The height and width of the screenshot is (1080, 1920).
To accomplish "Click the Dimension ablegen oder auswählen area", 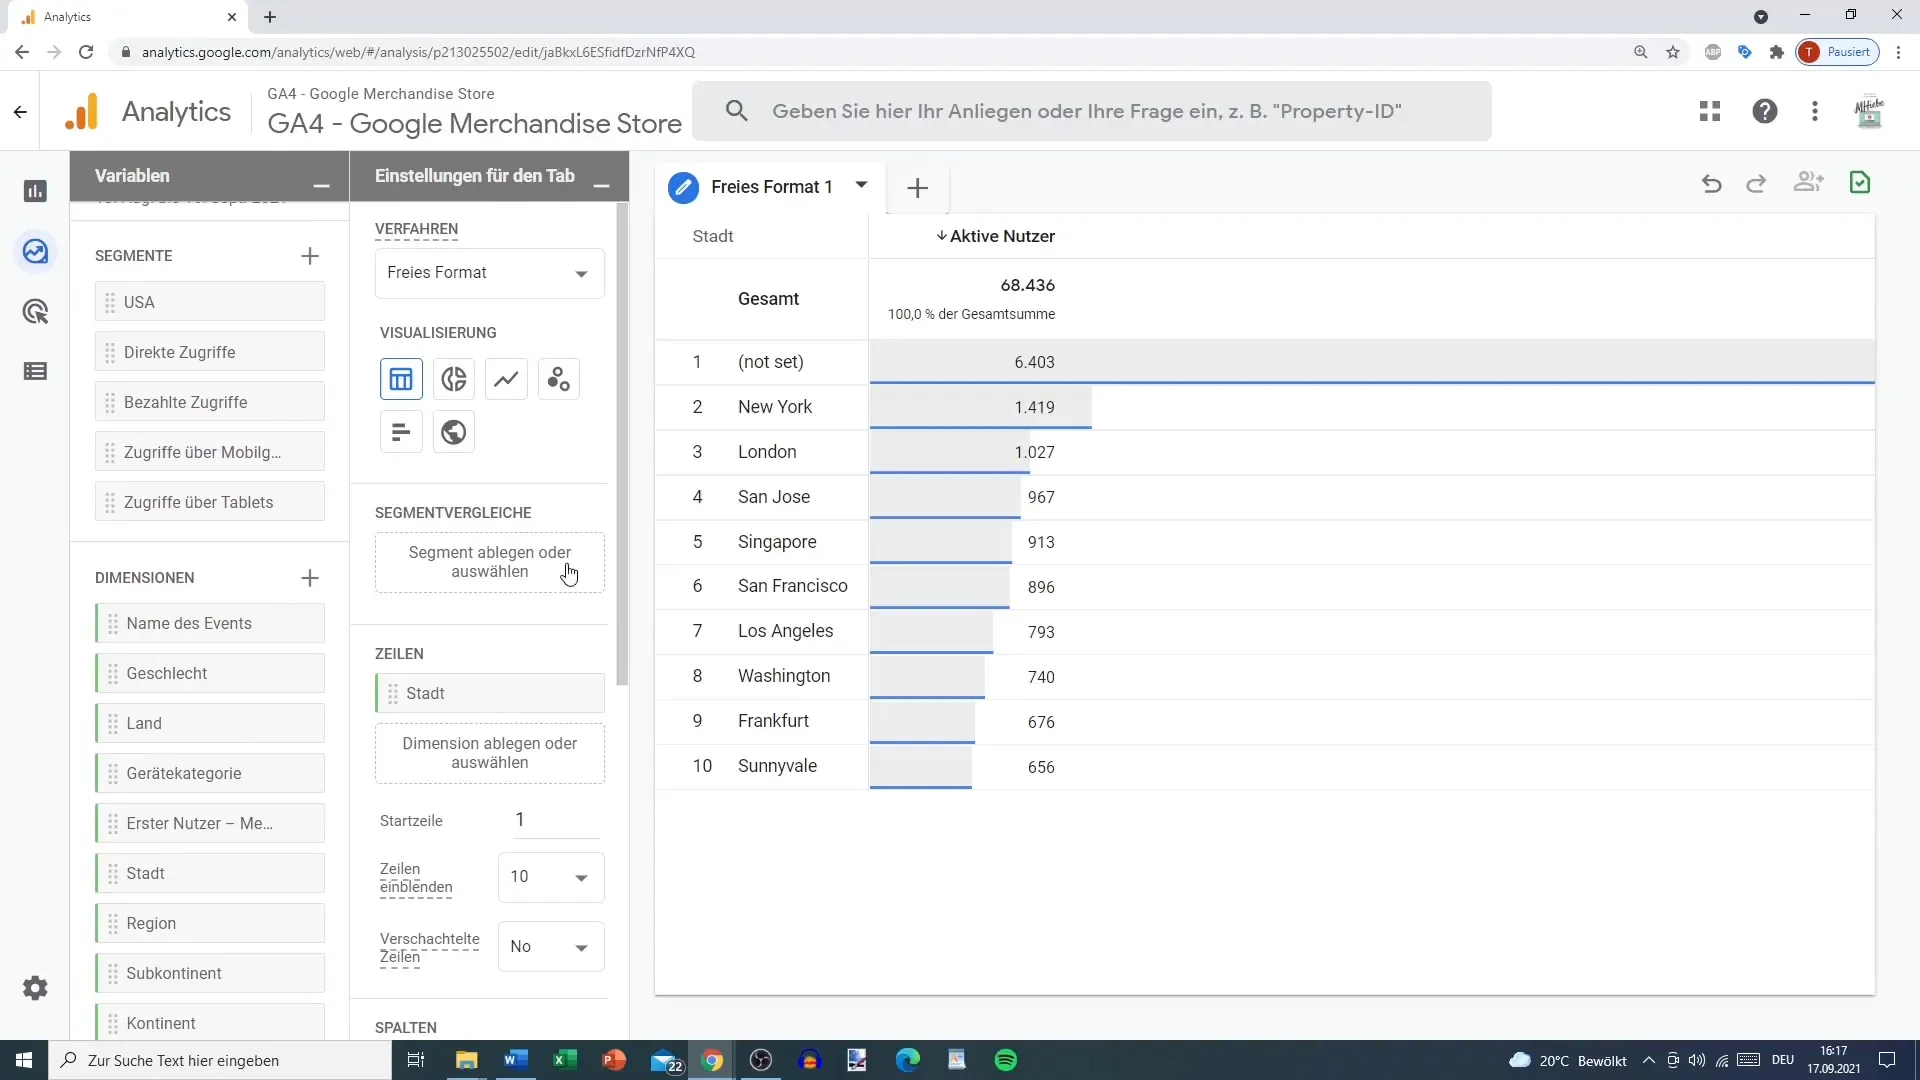I will pyautogui.click(x=490, y=753).
